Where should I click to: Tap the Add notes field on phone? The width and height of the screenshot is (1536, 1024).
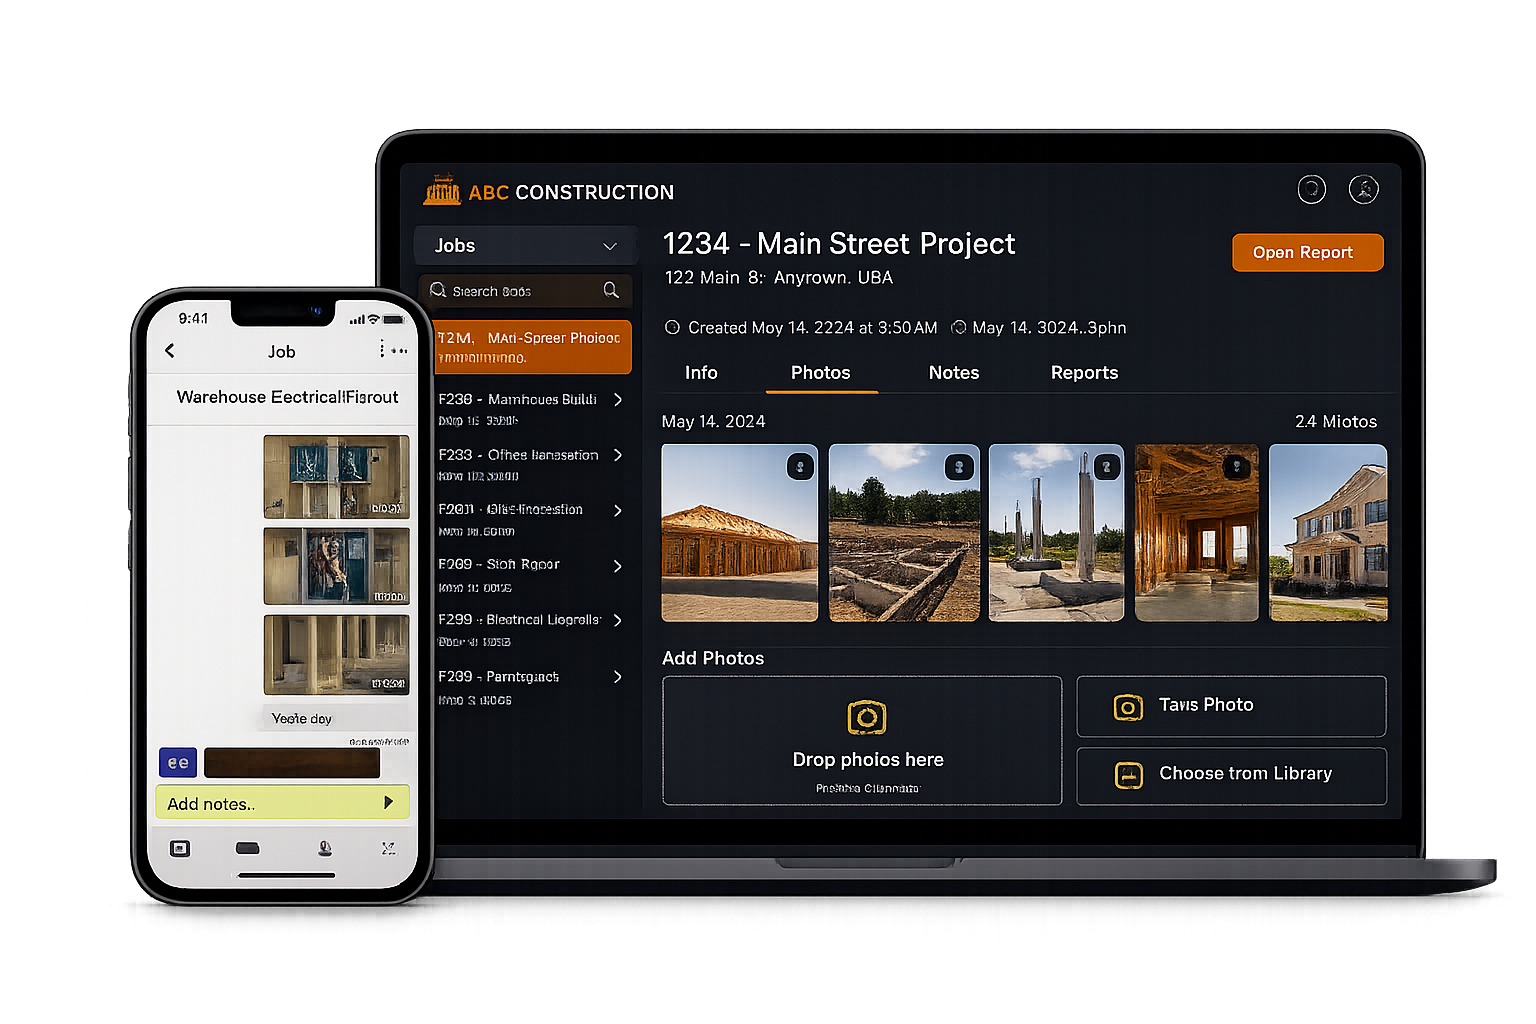[282, 803]
